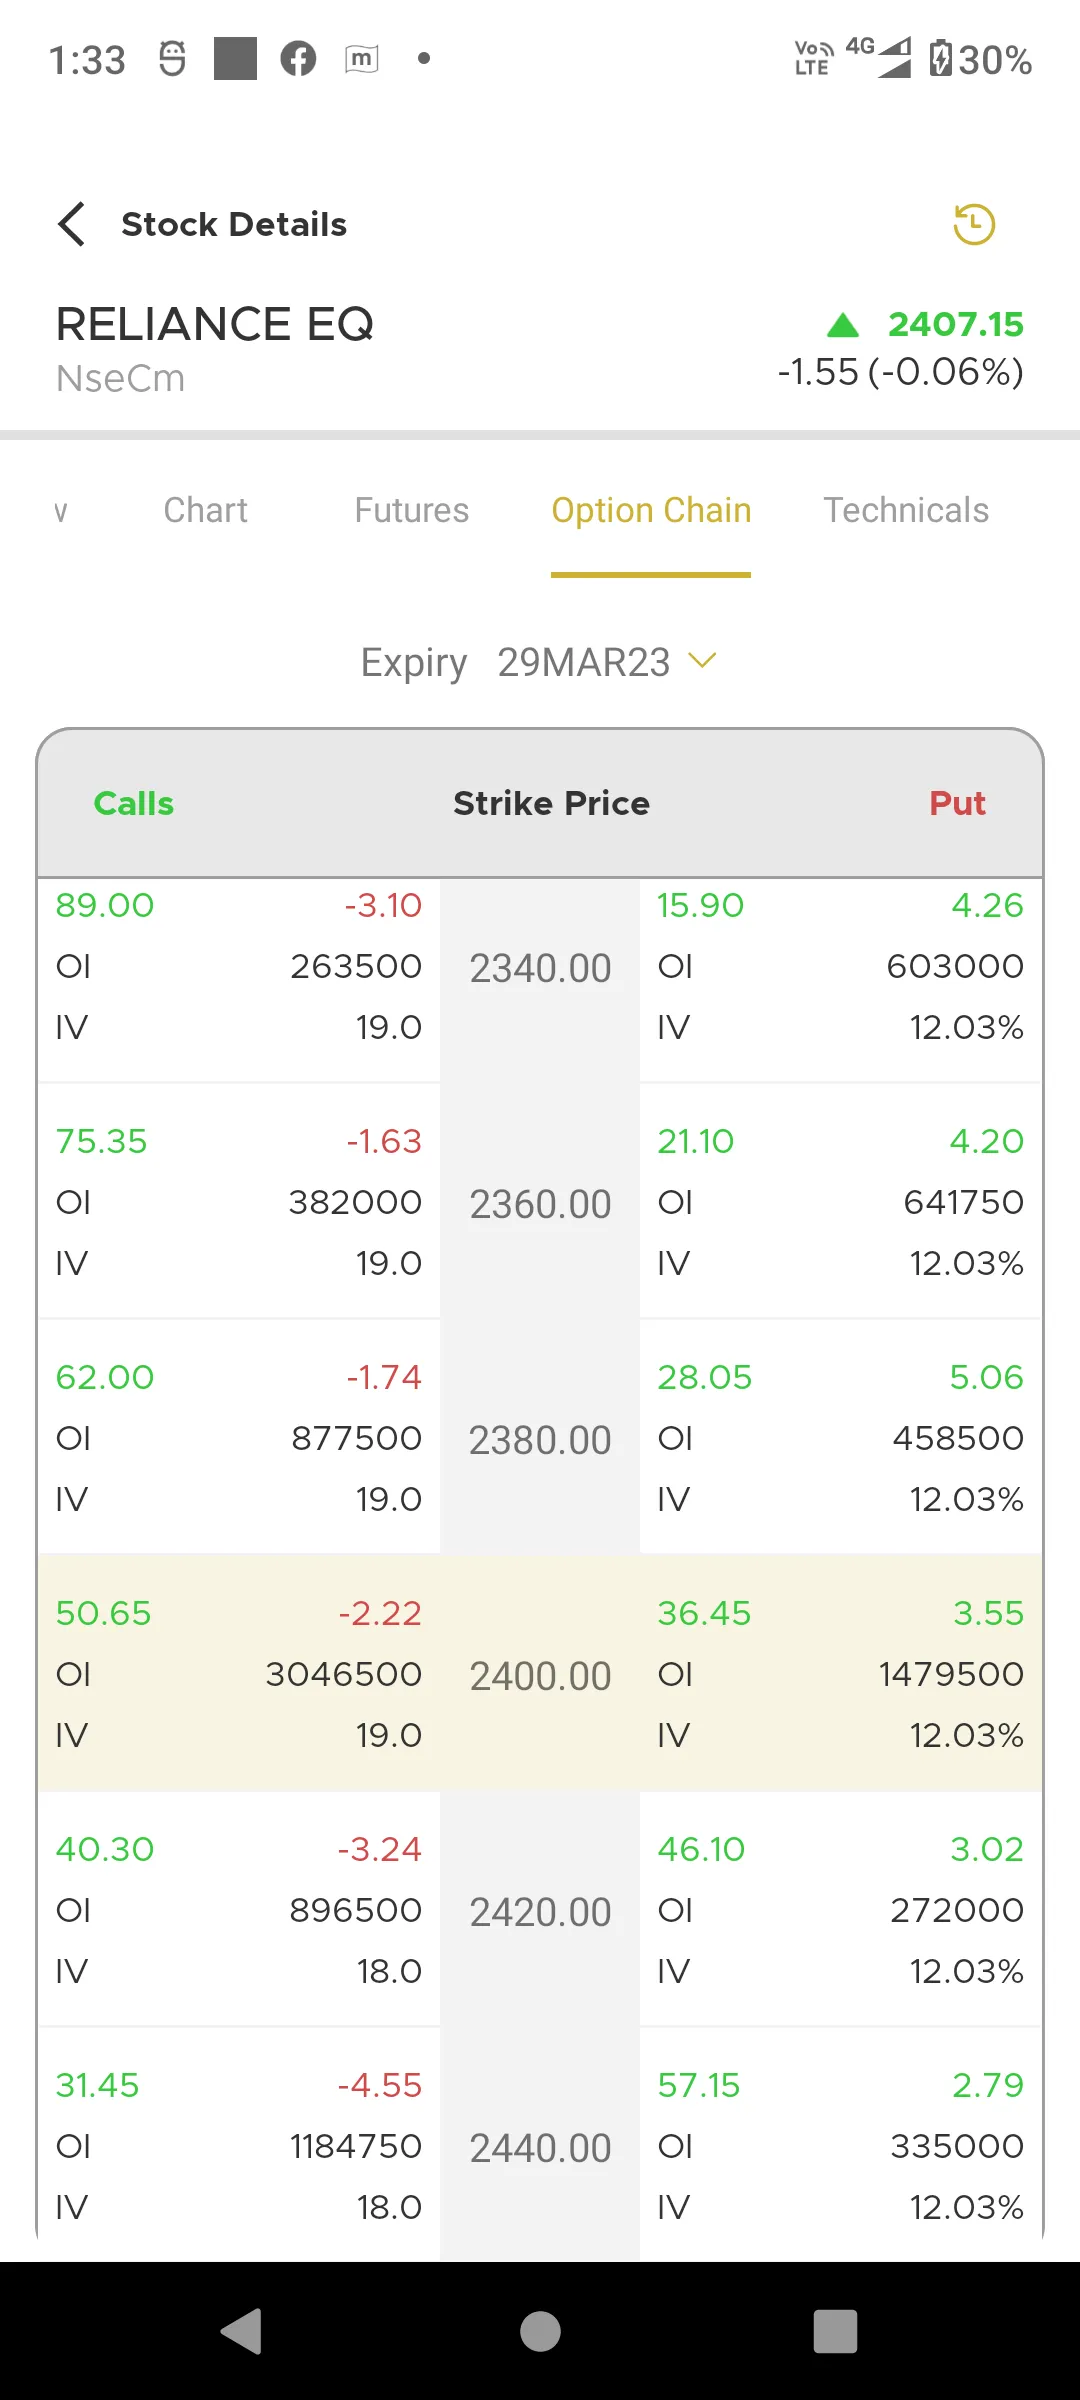This screenshot has width=1080, height=2400.
Task: Tap the Android home circle button
Action: tap(540, 2331)
